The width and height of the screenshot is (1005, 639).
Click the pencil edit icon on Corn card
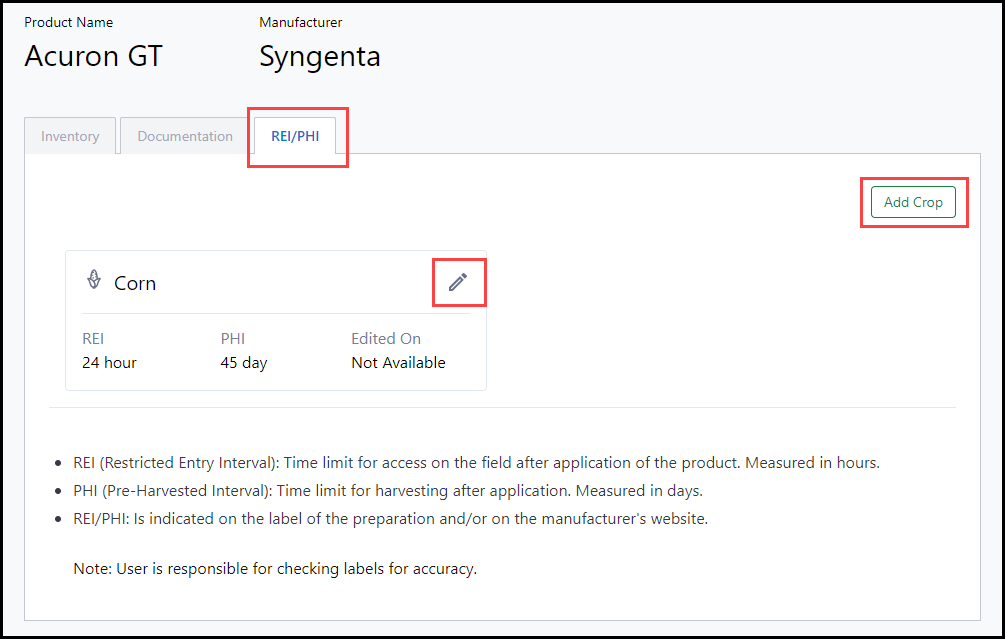458,282
